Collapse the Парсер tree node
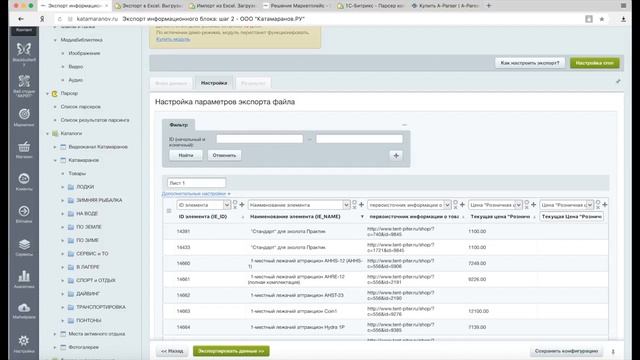Screen dimensions: 640x360 (47, 93)
